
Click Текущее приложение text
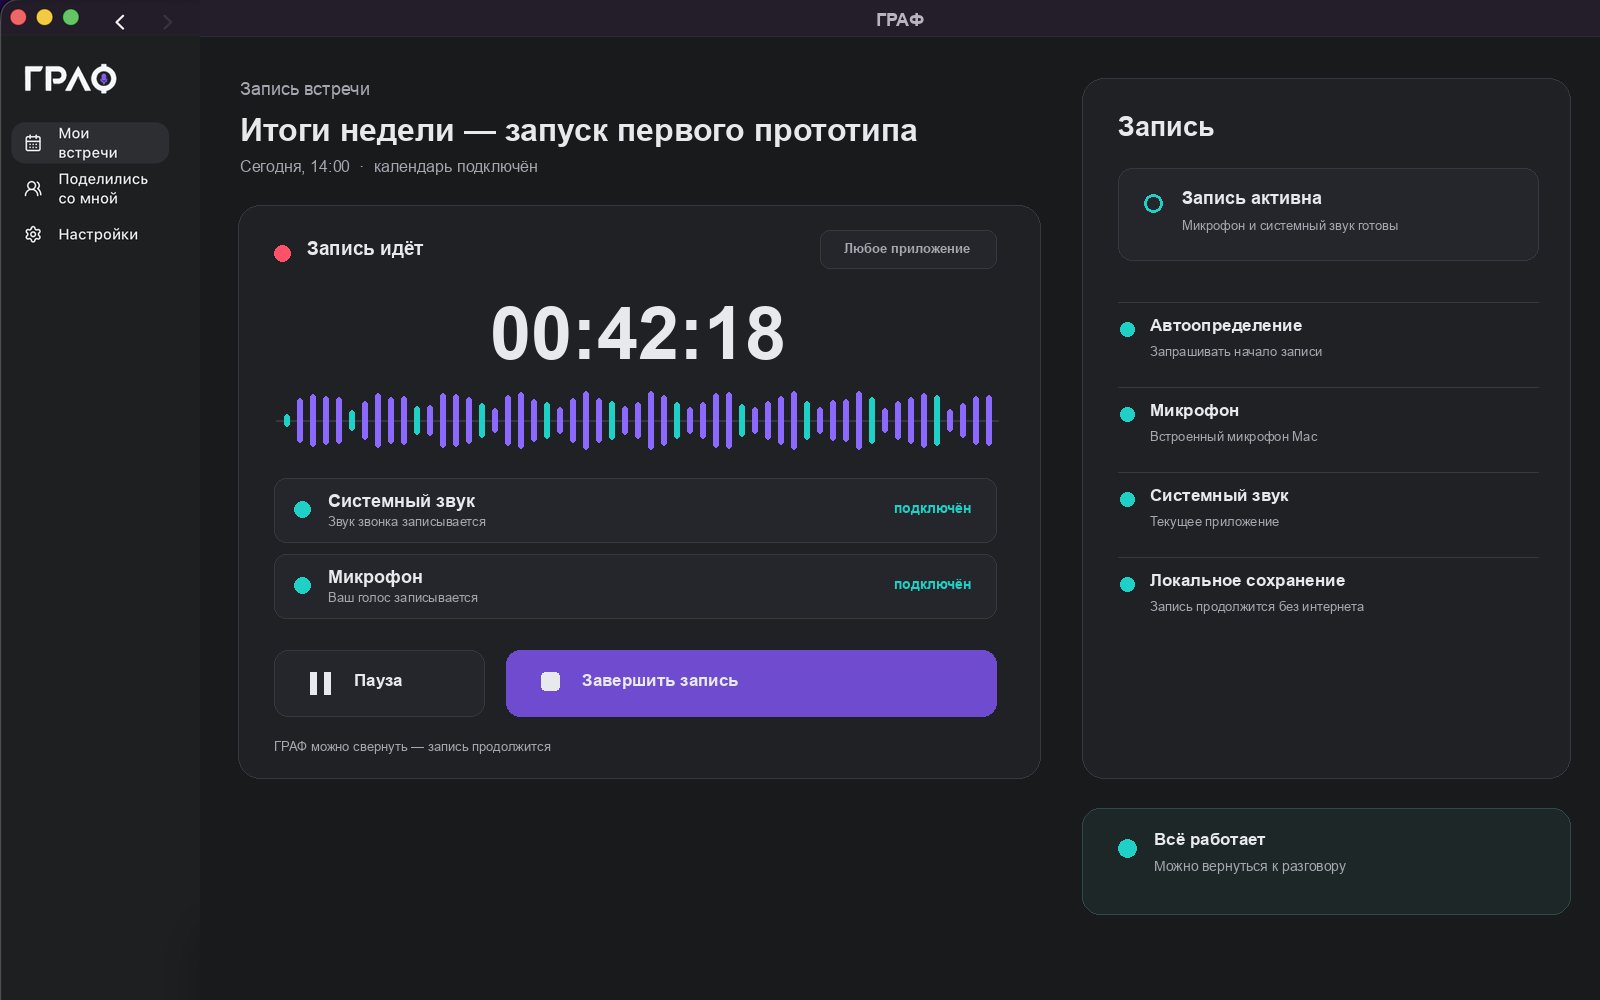1214,521
